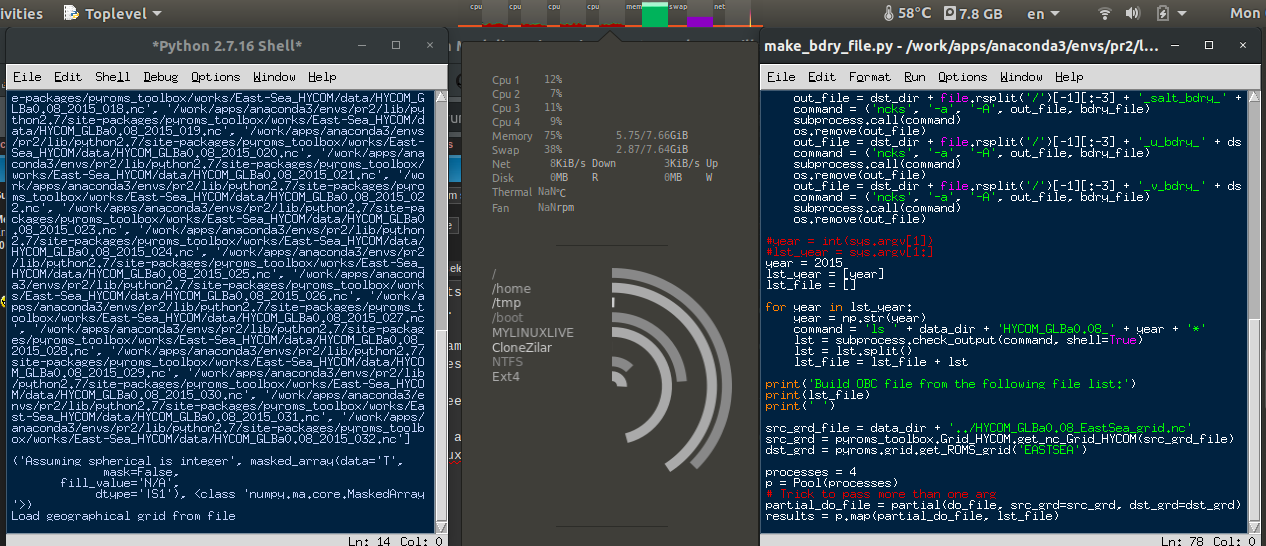Open the Shell menu in Python Shell
Screen dimensions: 1266x546
coord(112,77)
